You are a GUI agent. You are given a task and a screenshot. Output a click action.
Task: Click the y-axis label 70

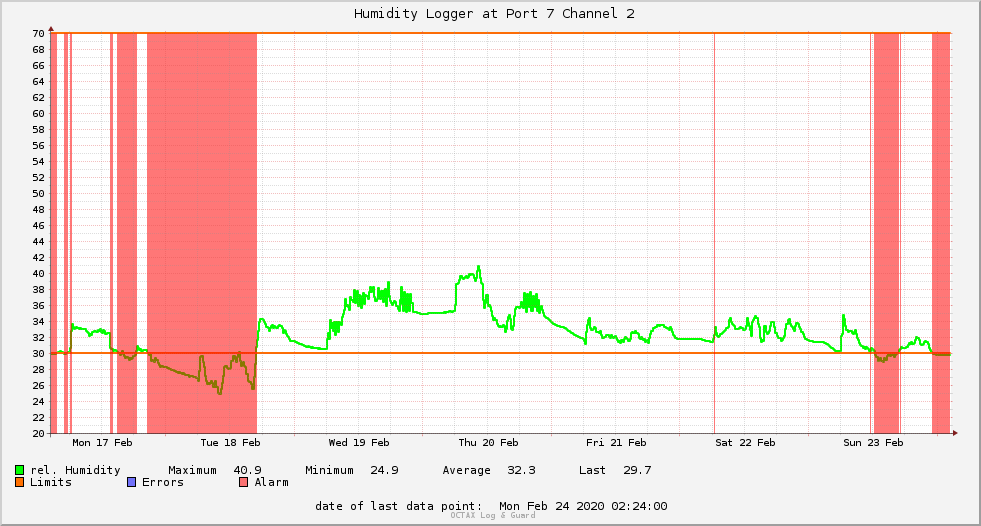(39, 33)
